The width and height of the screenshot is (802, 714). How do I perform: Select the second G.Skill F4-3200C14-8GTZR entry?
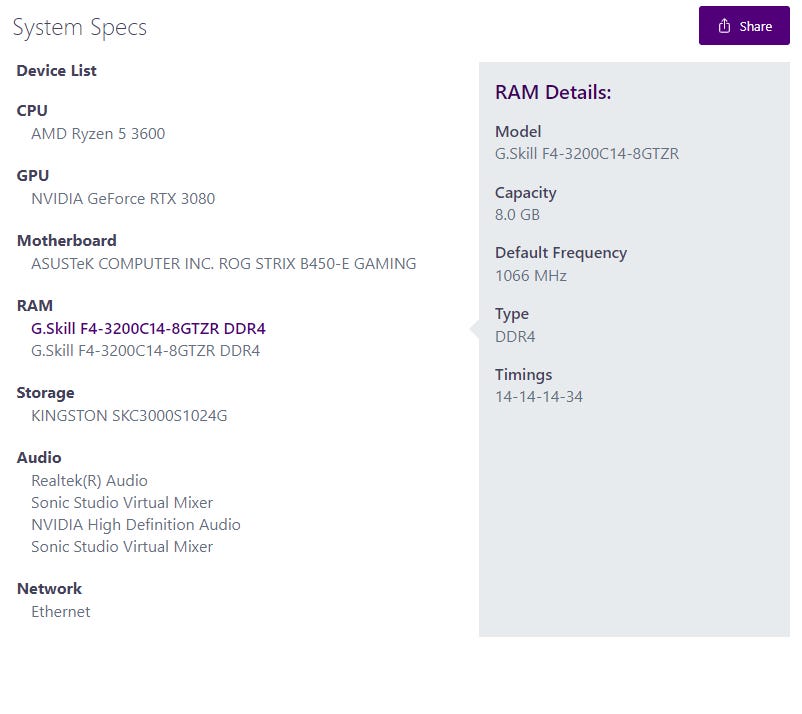[145, 350]
